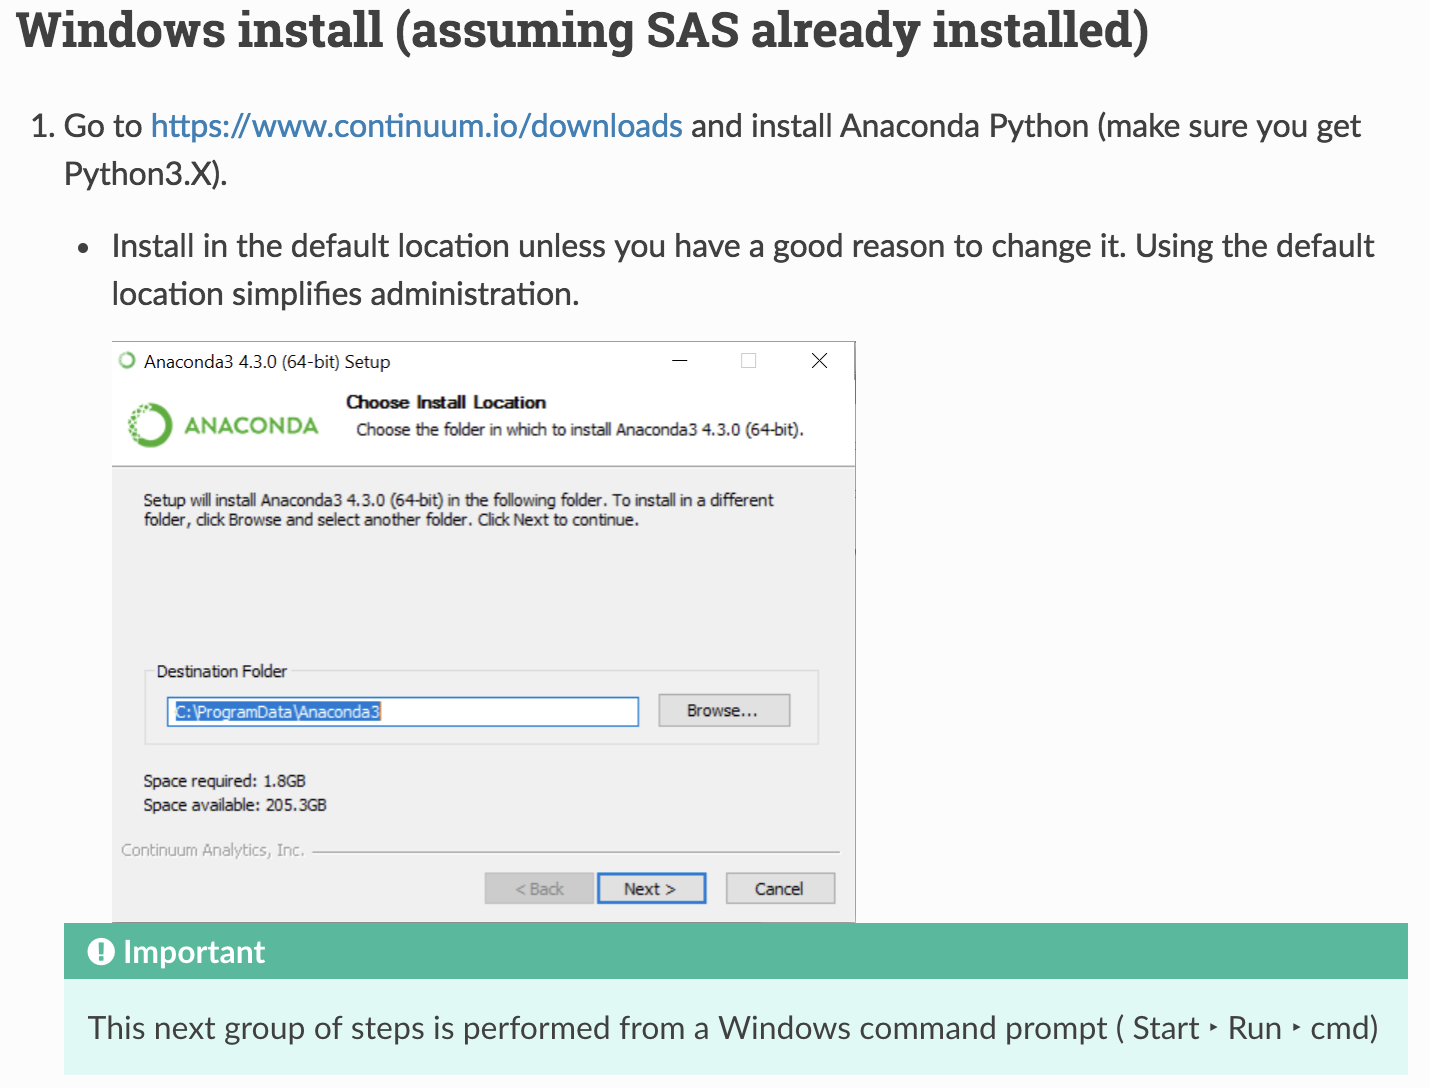Click the Windows install page heading

[x=582, y=30]
